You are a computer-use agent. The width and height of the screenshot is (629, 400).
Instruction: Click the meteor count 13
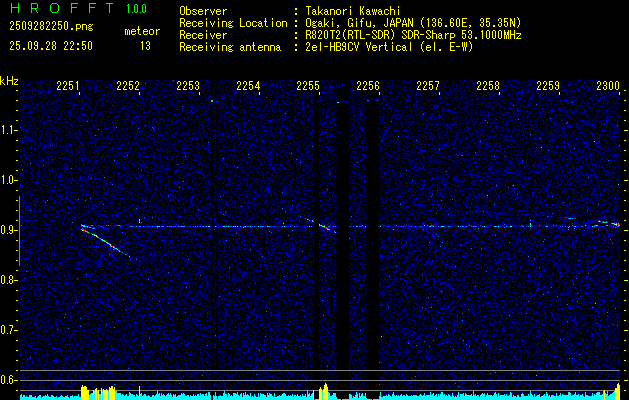point(145,46)
